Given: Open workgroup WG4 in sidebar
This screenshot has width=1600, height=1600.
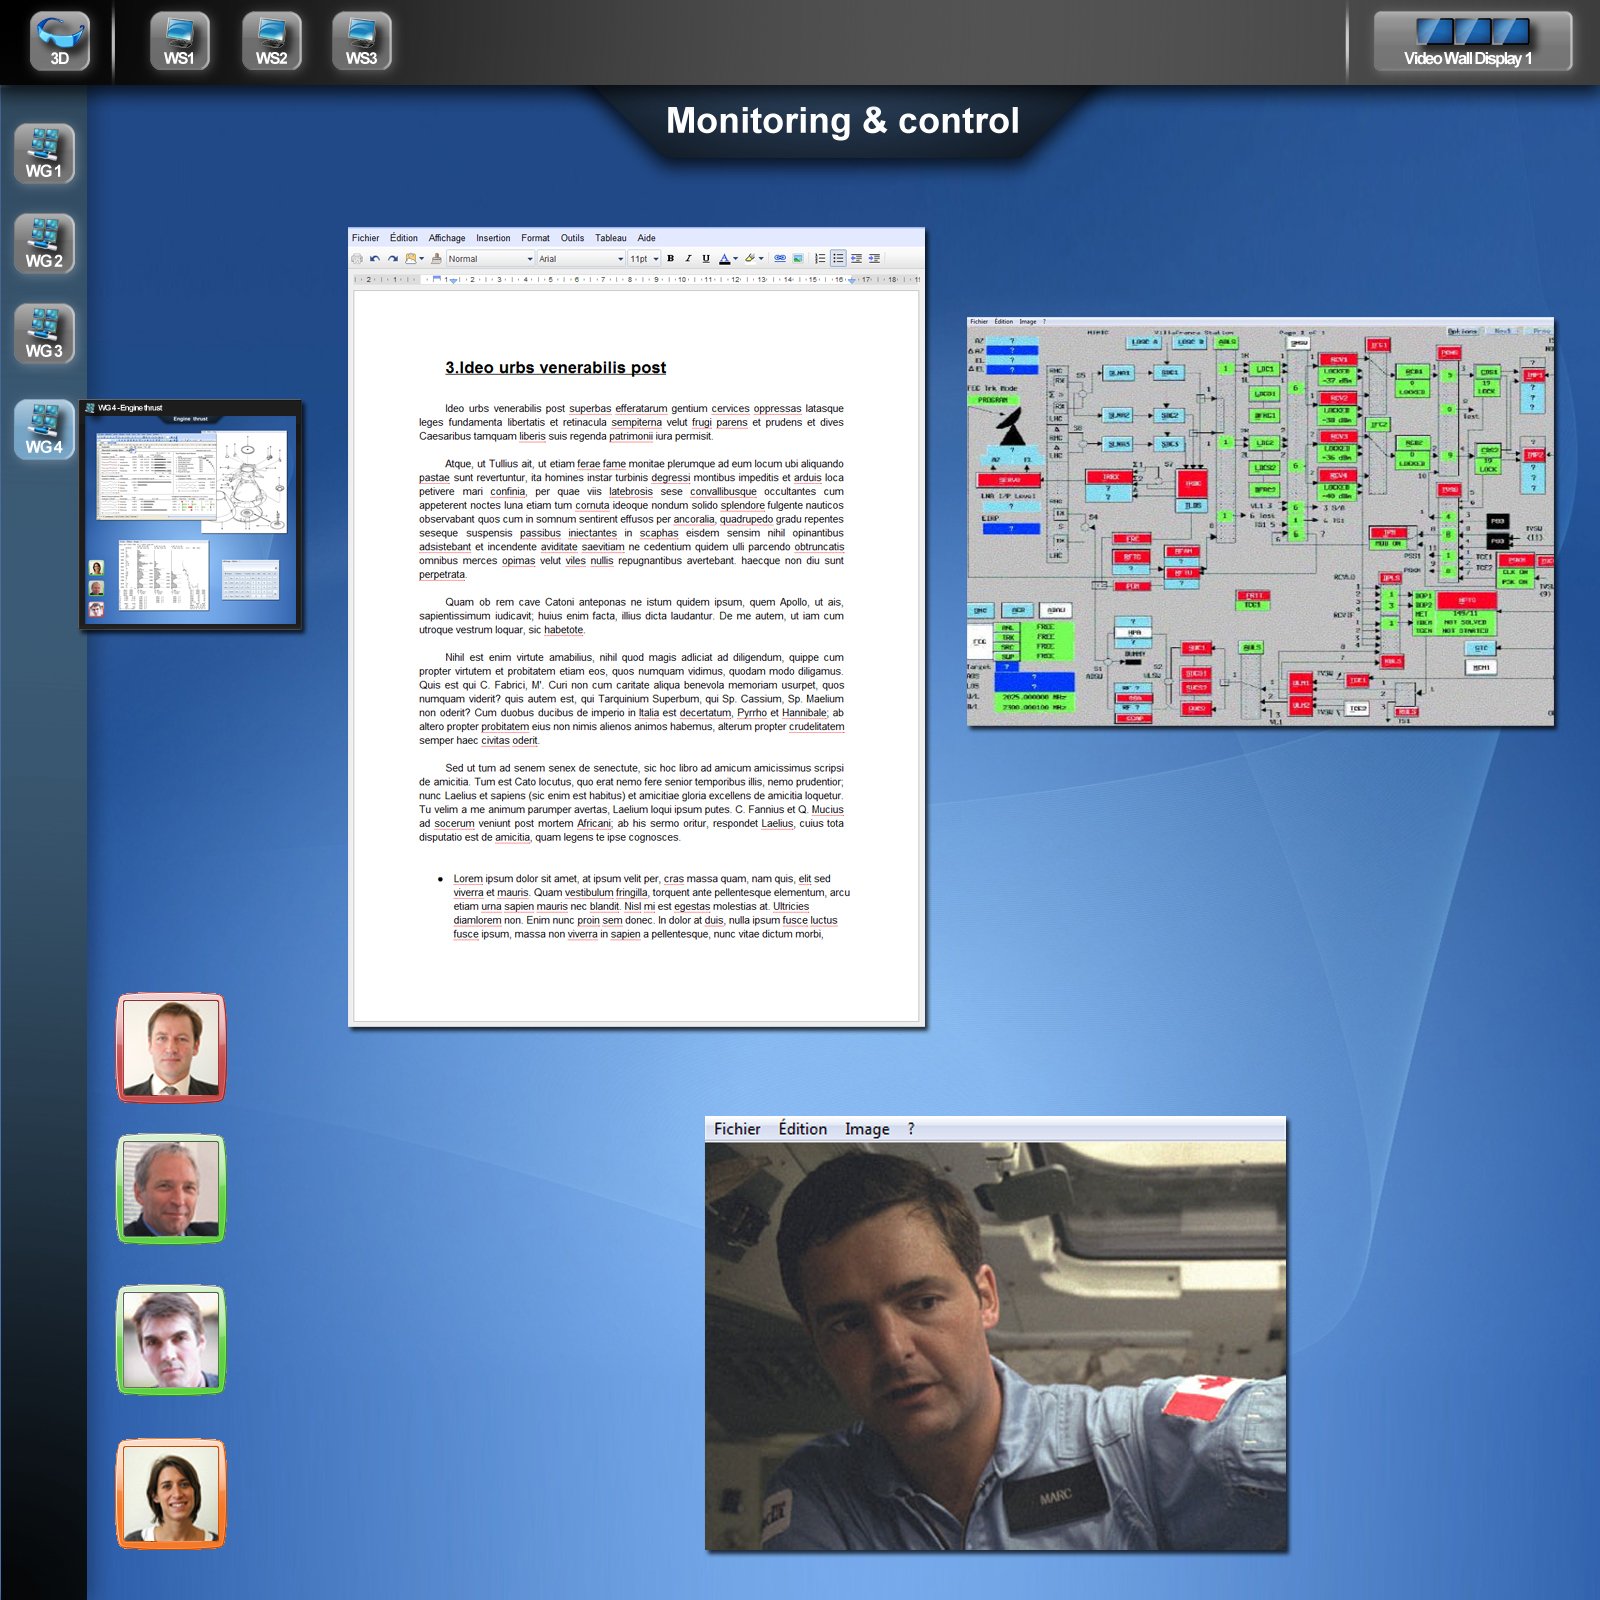Looking at the screenshot, I should point(44,429).
